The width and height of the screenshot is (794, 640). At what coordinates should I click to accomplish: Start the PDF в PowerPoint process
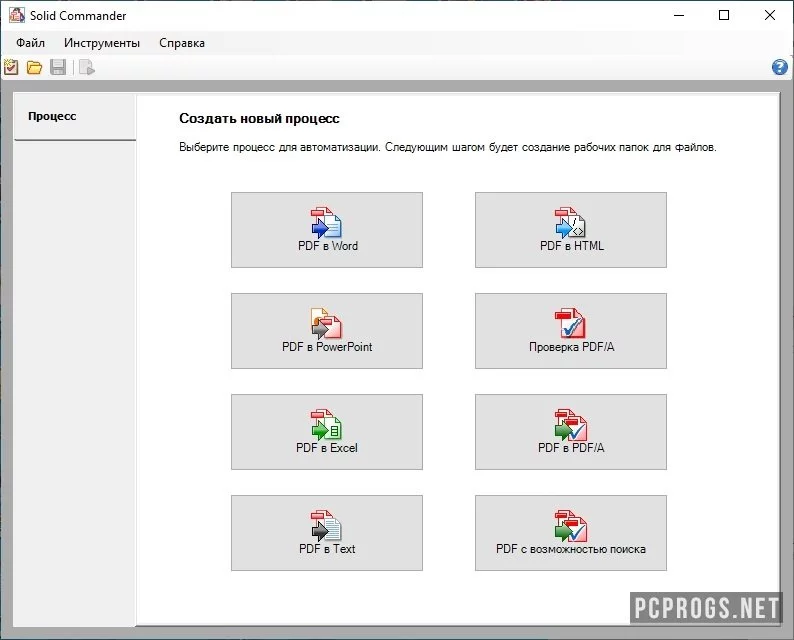327,331
